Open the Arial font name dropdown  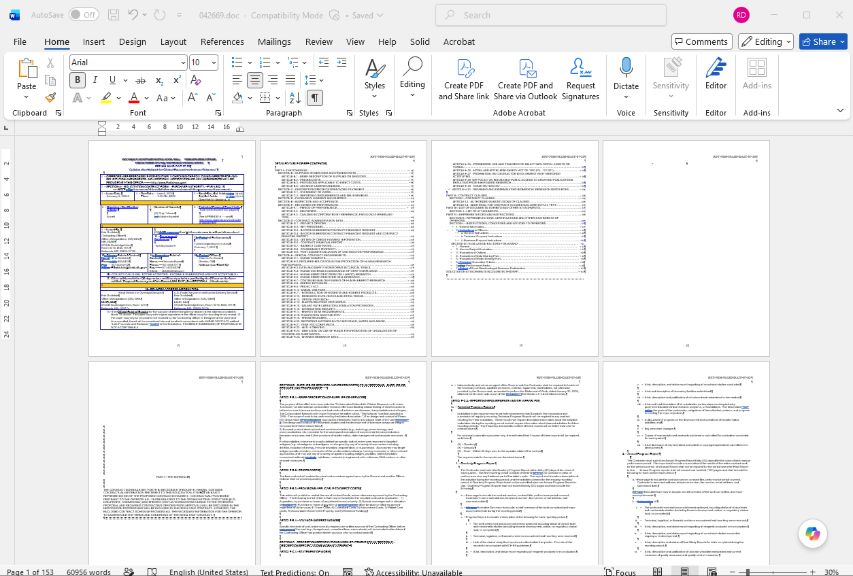tap(183, 63)
